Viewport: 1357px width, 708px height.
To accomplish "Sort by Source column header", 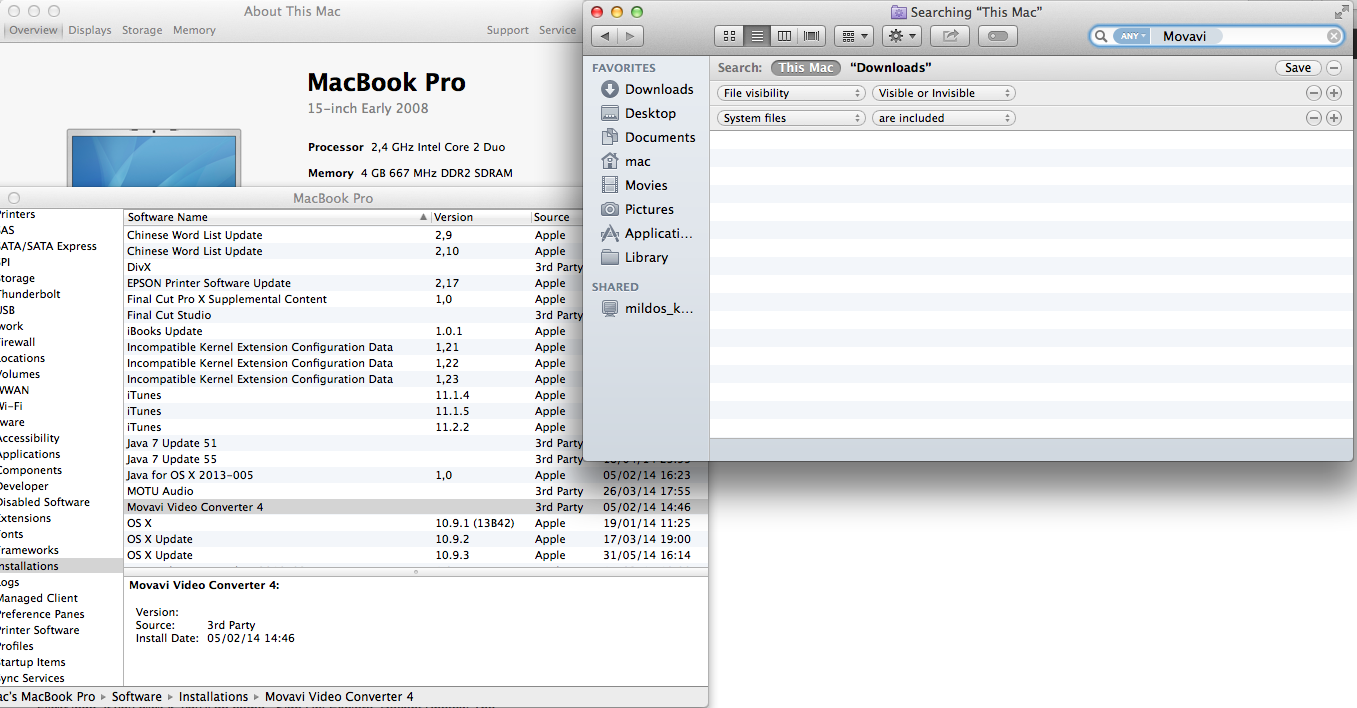I will 556,217.
